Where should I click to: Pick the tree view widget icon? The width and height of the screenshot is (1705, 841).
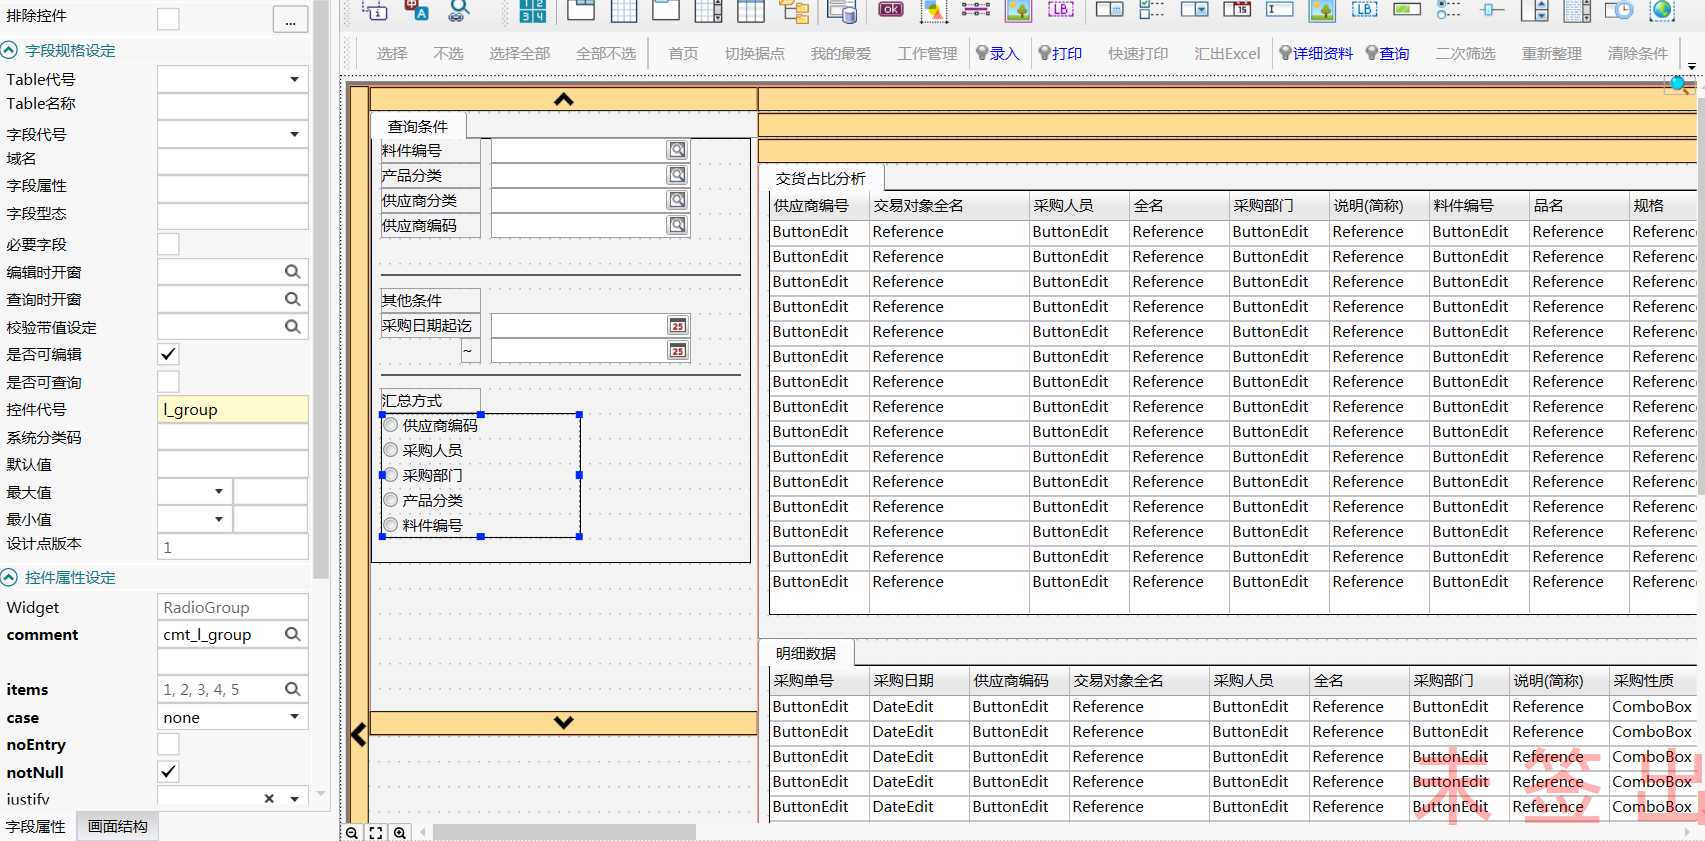tap(795, 11)
